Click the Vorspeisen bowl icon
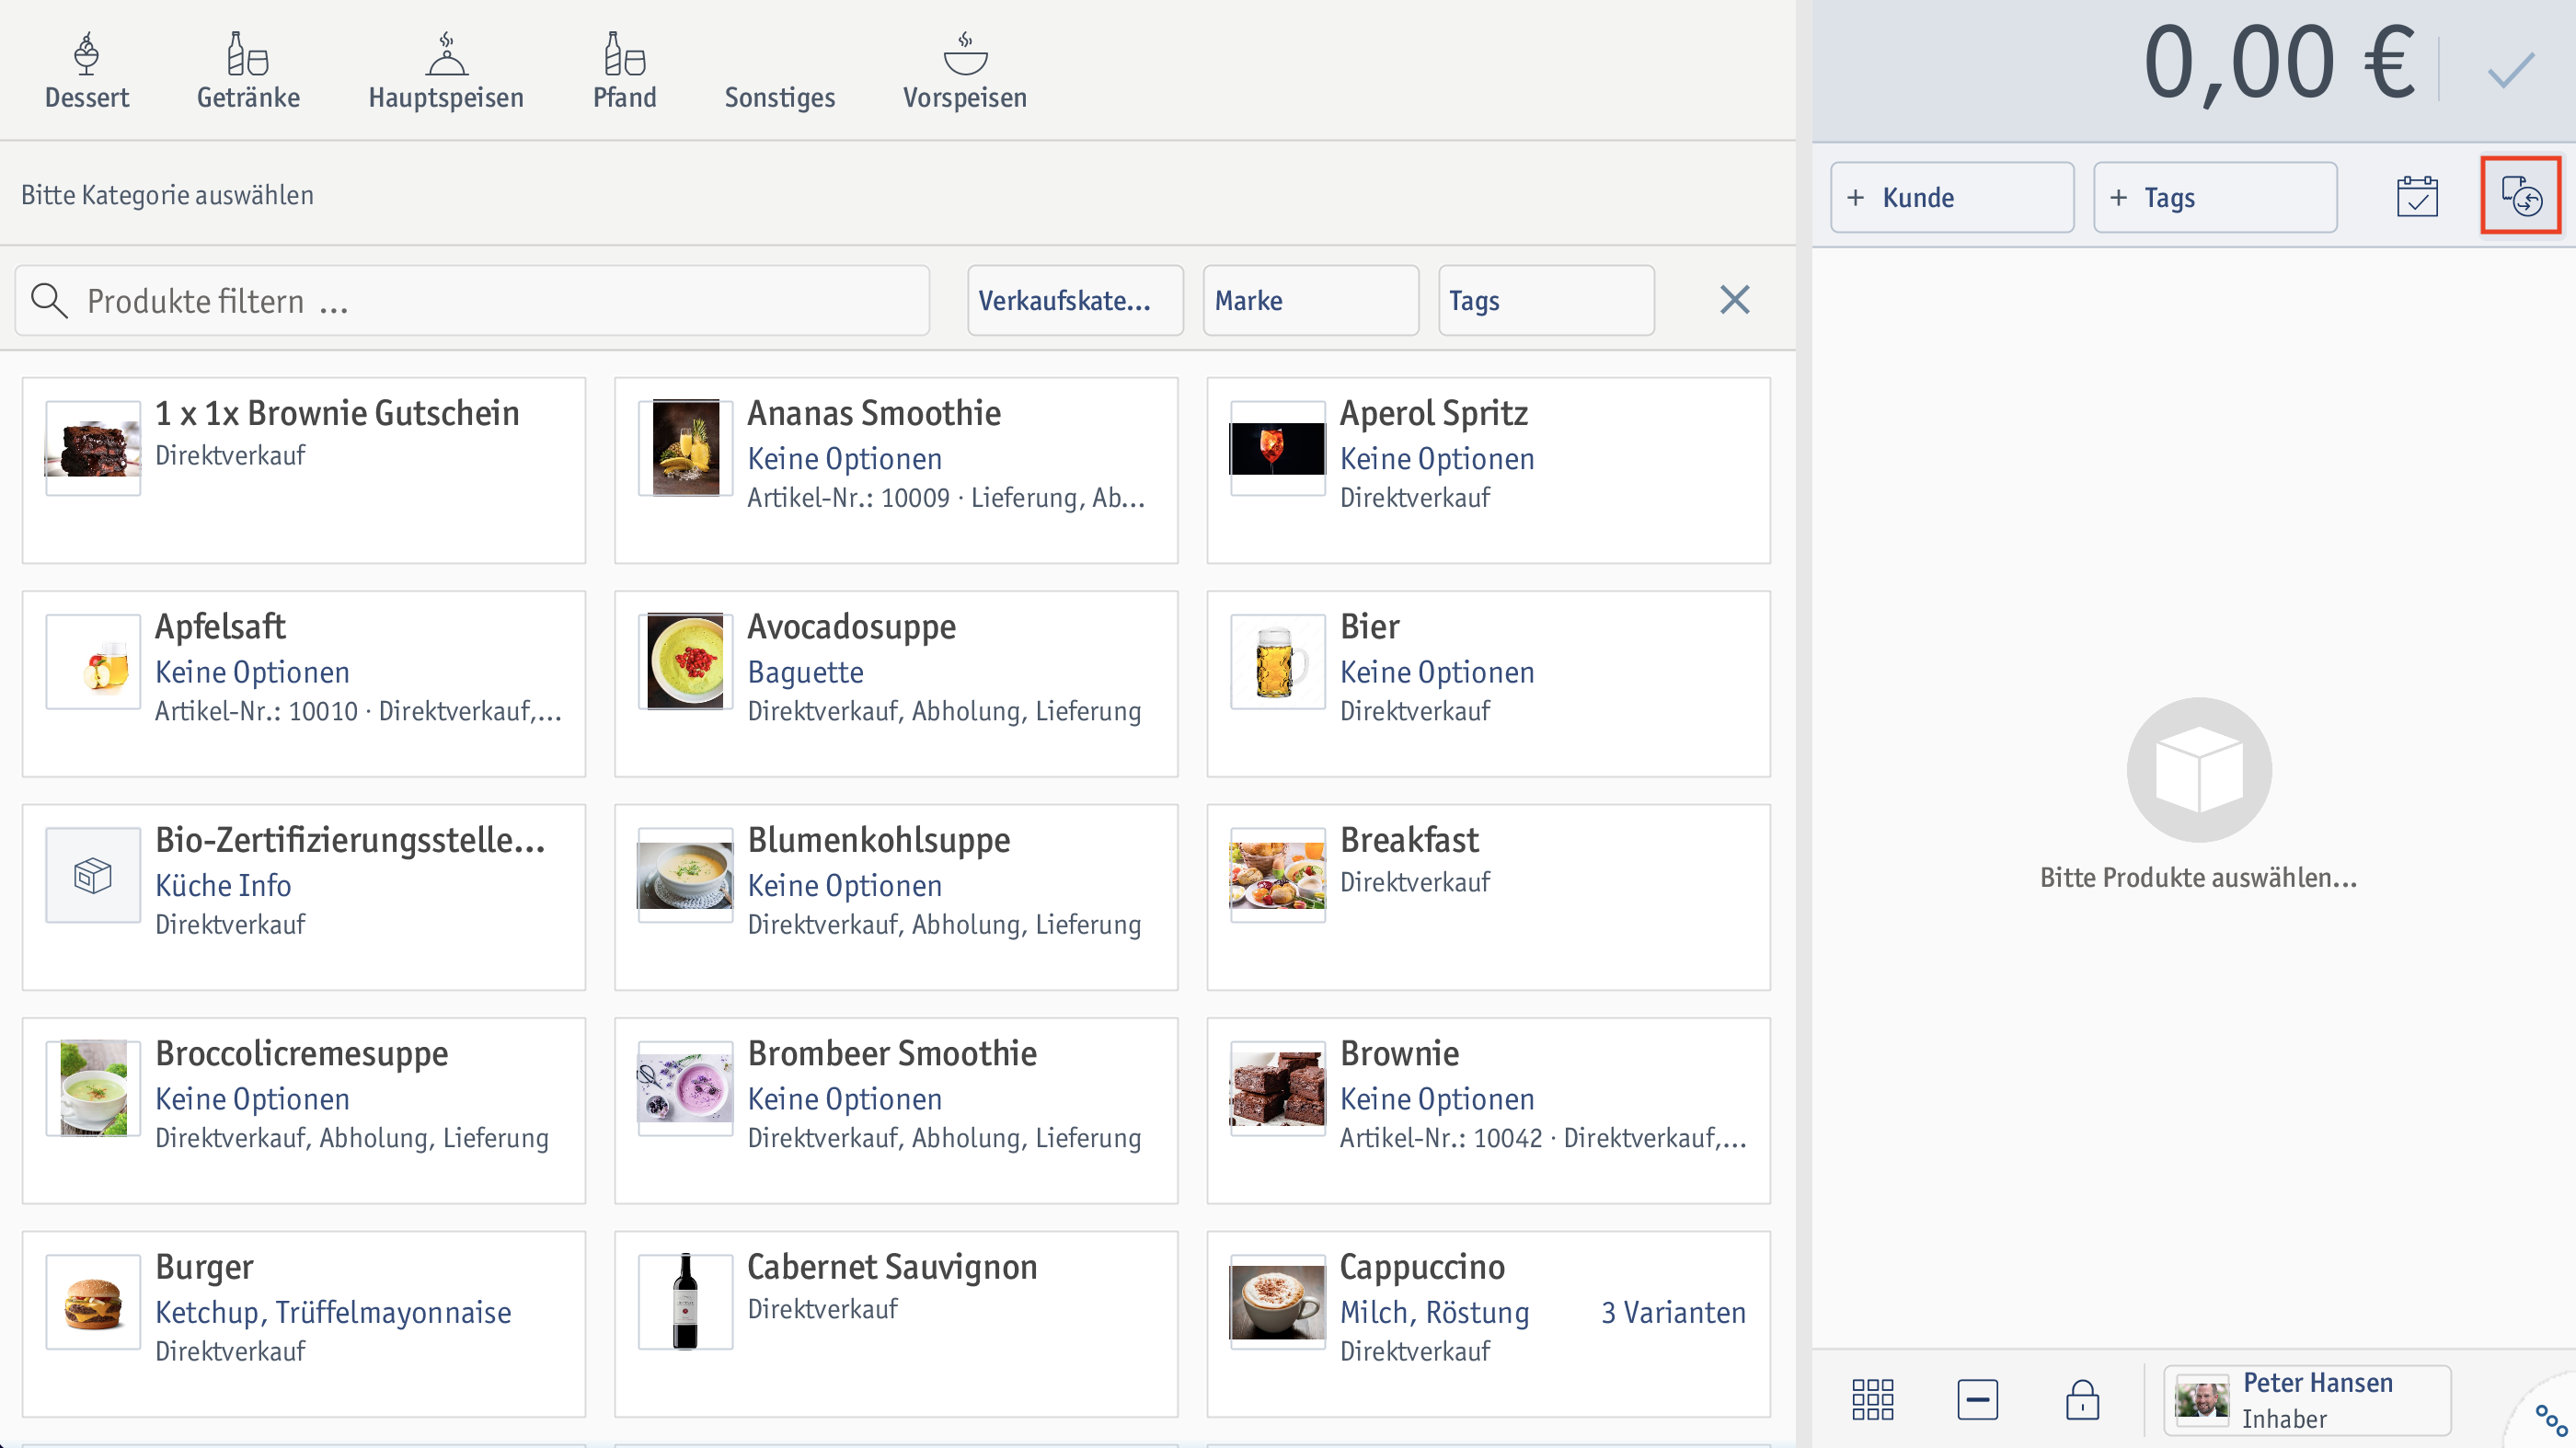Screen dimensions: 2576x1448 tap(965, 54)
